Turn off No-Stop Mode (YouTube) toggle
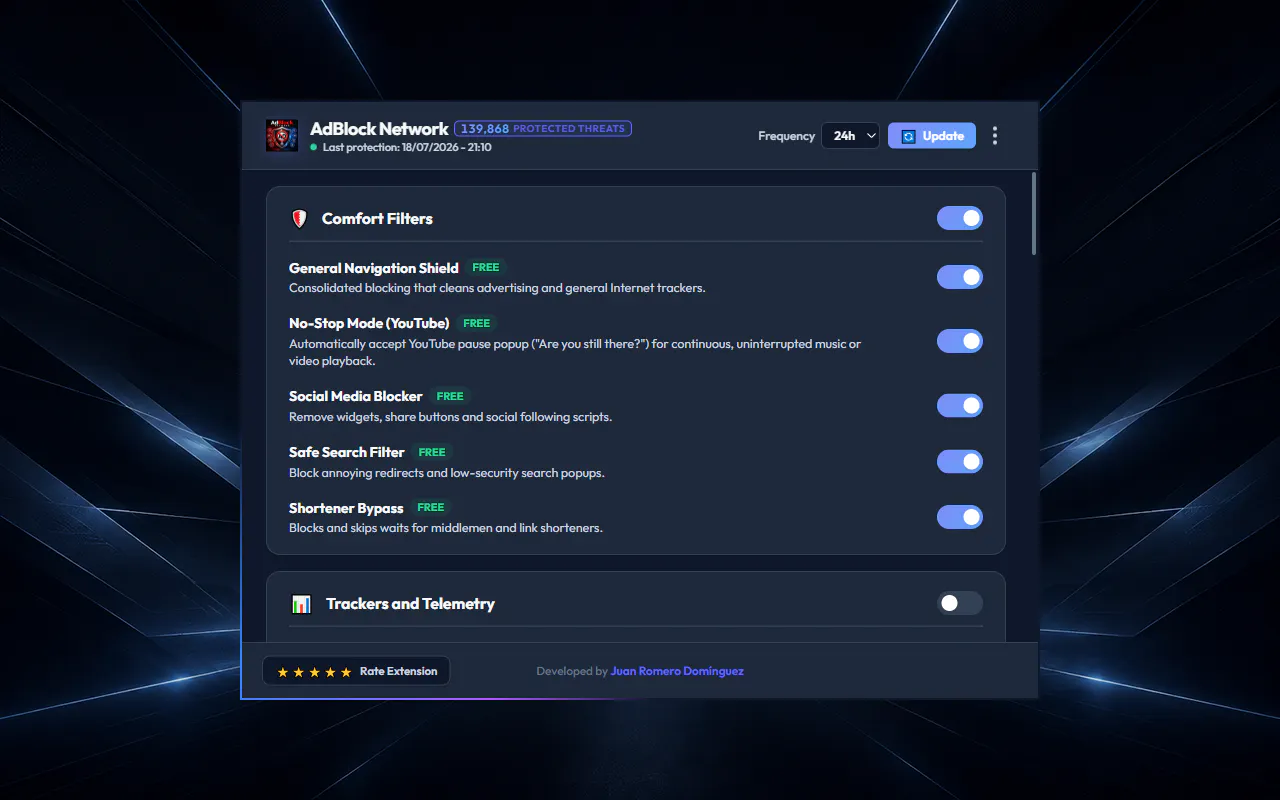 [960, 341]
